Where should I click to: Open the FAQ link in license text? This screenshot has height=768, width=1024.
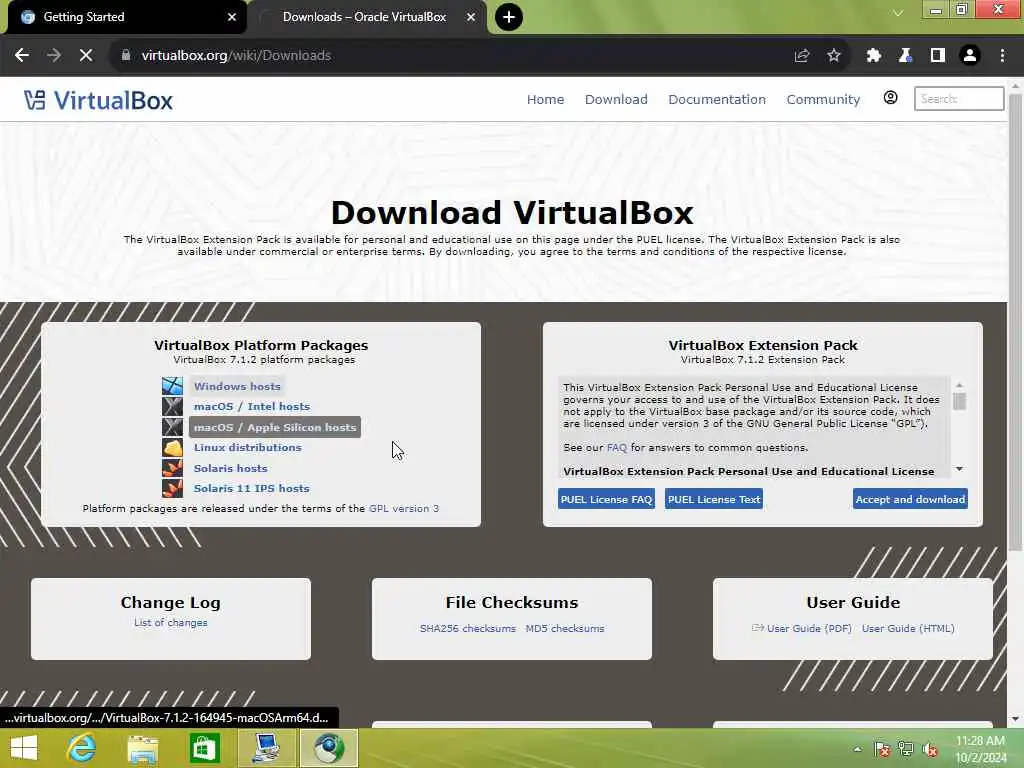tap(616, 448)
